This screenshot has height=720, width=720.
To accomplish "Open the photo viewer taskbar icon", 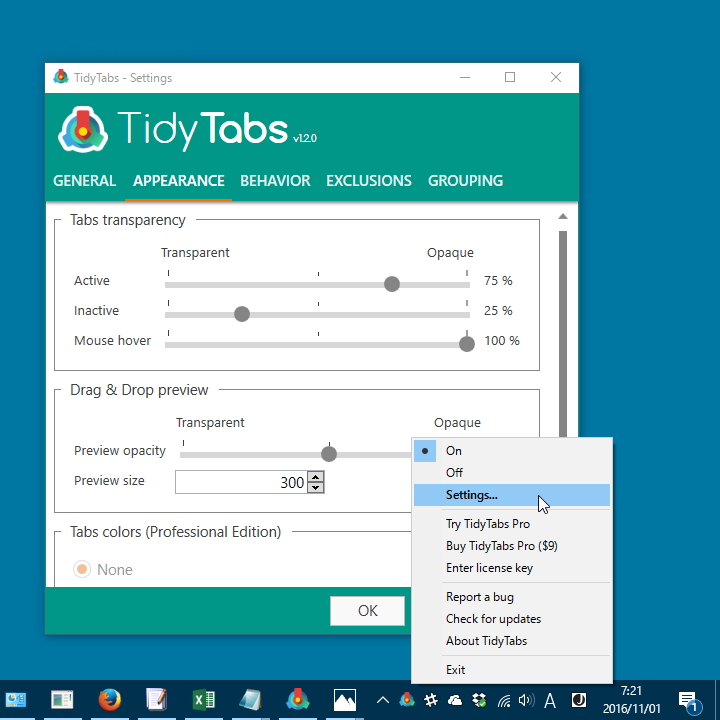I will point(344,700).
